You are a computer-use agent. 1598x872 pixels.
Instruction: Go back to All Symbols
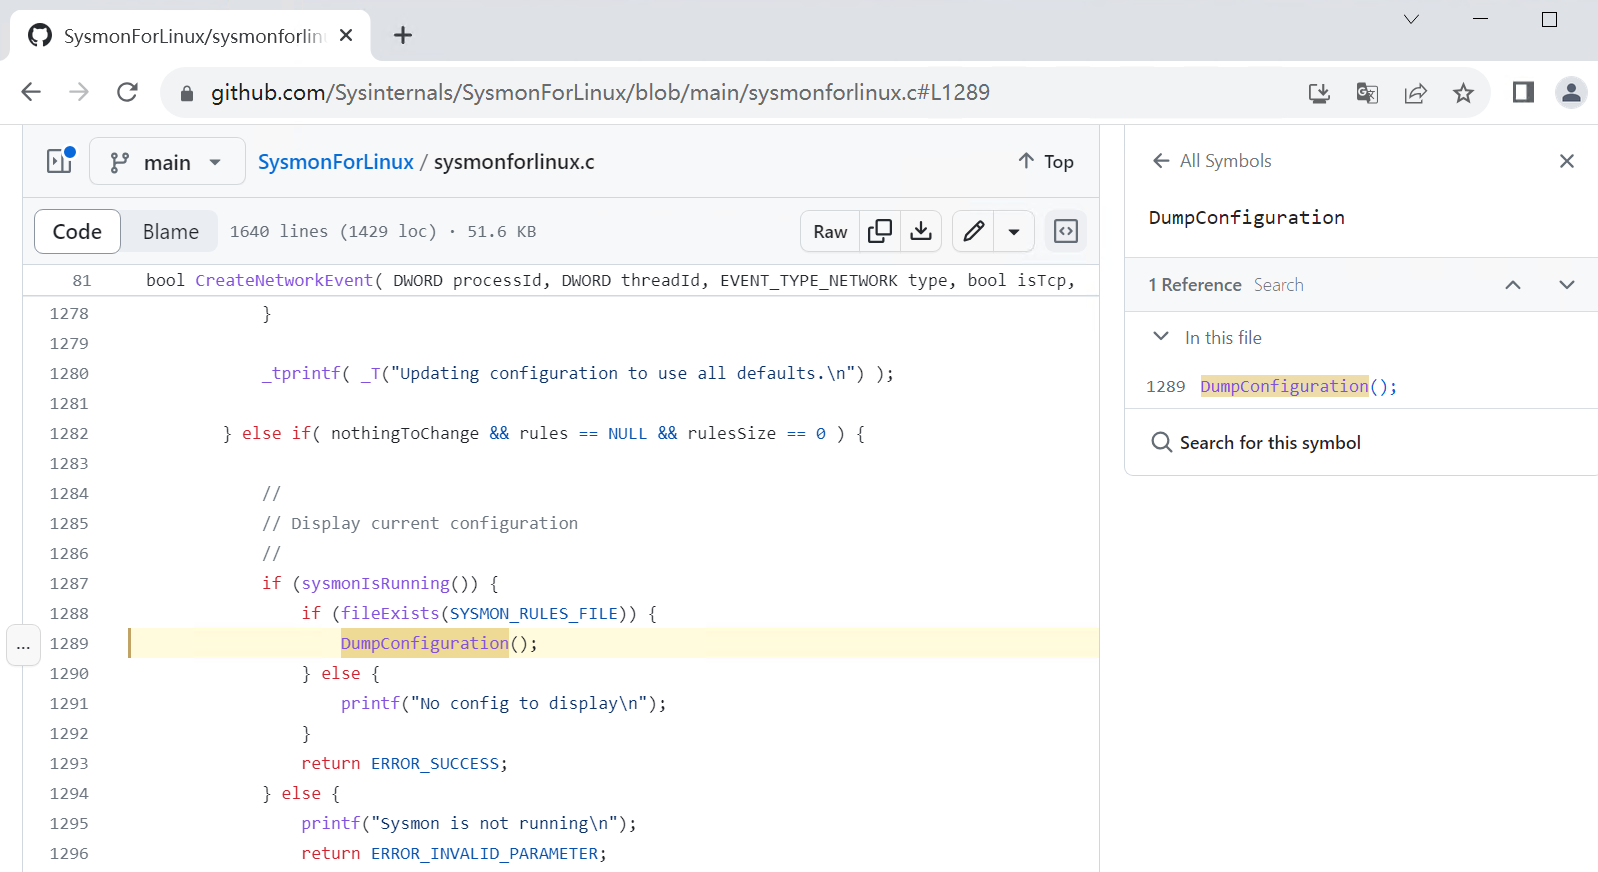(1211, 161)
